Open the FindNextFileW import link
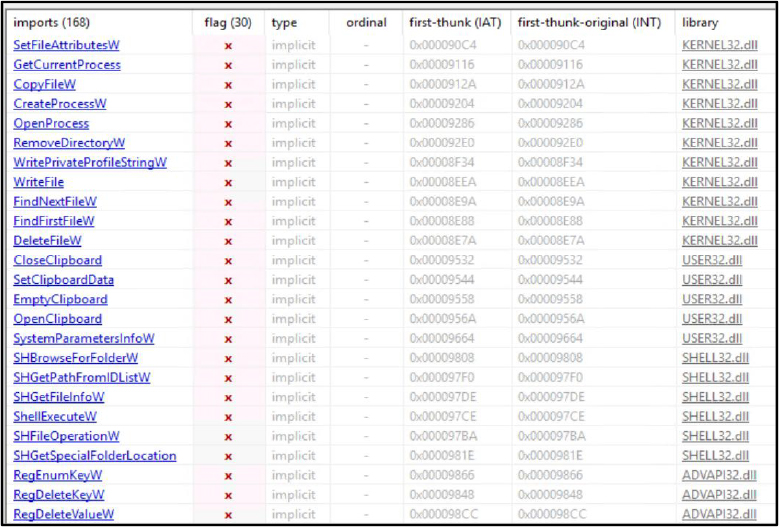Screen dimensions: 779x527 (x=55, y=202)
